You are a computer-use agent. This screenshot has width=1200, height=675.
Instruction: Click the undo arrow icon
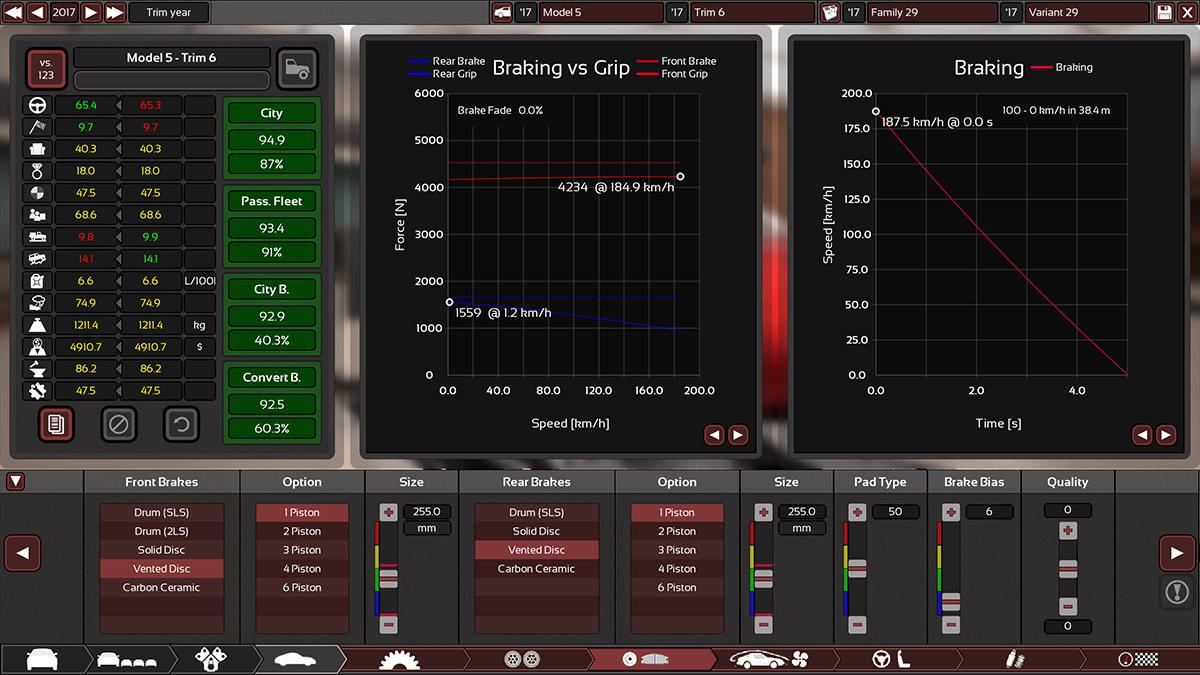click(x=181, y=425)
